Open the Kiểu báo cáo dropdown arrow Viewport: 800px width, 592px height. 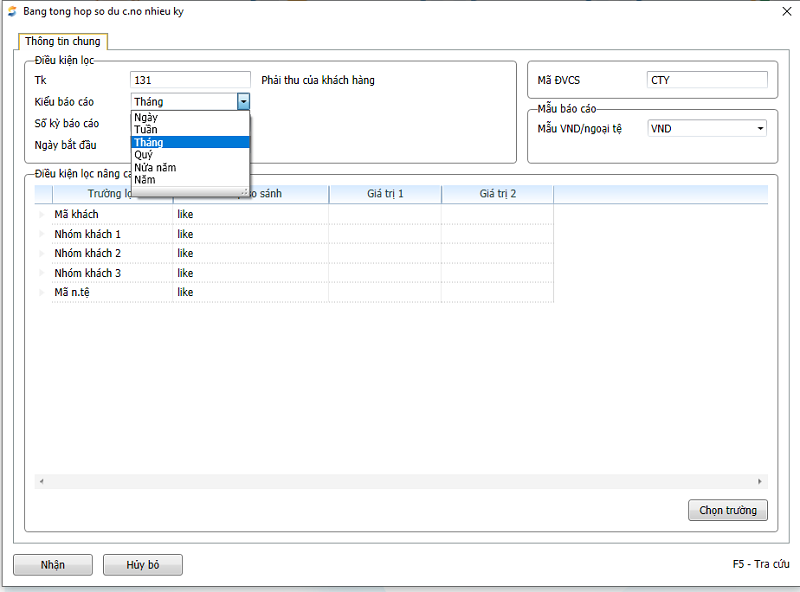tap(243, 102)
